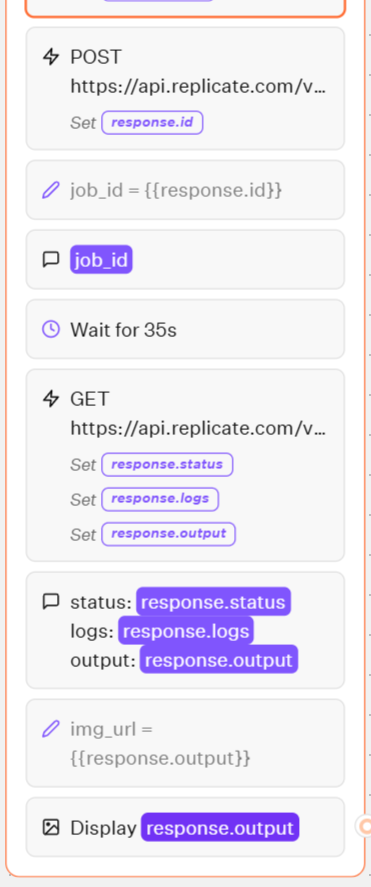Click response.logs chip in message block
Image resolution: width=371 pixels, height=887 pixels.
click(x=186, y=631)
